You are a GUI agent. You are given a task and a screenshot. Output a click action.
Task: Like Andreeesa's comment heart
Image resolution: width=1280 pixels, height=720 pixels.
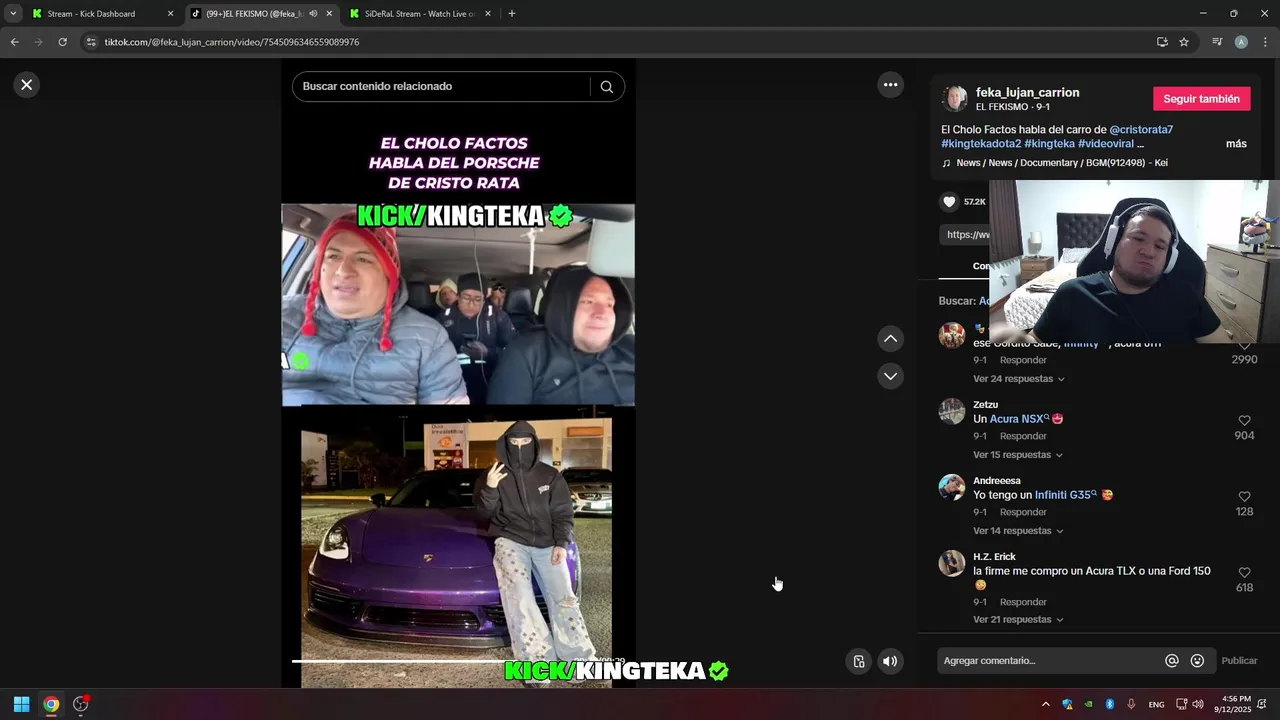click(1245, 497)
